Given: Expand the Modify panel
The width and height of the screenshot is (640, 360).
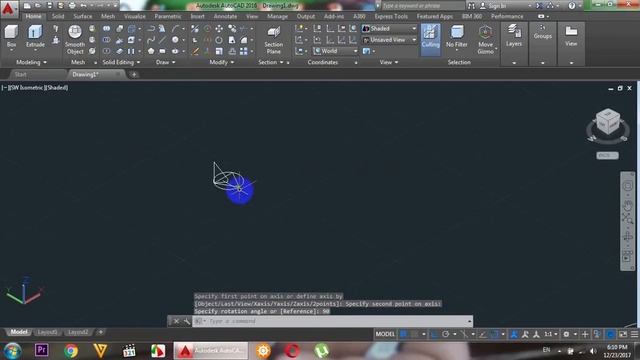Looking at the screenshot, I should [x=222, y=62].
